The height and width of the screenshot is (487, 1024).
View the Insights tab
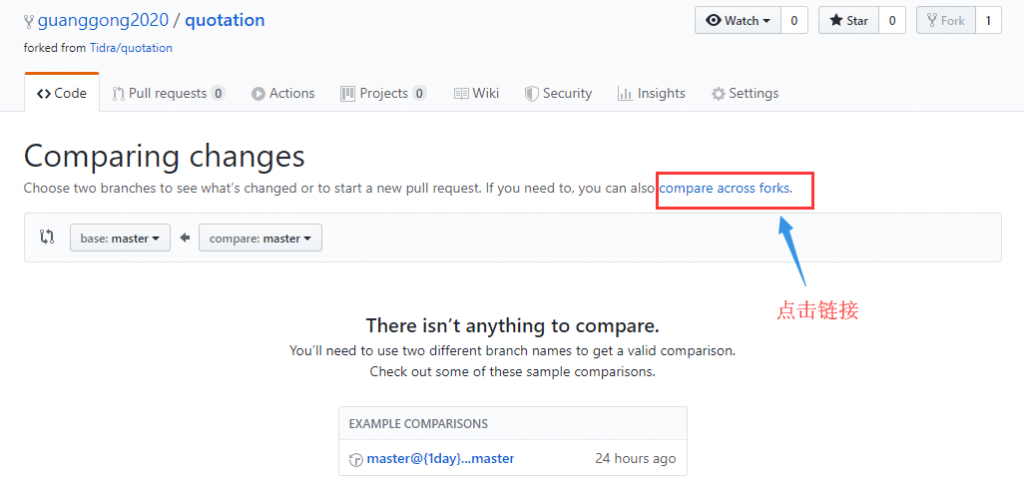pos(651,93)
